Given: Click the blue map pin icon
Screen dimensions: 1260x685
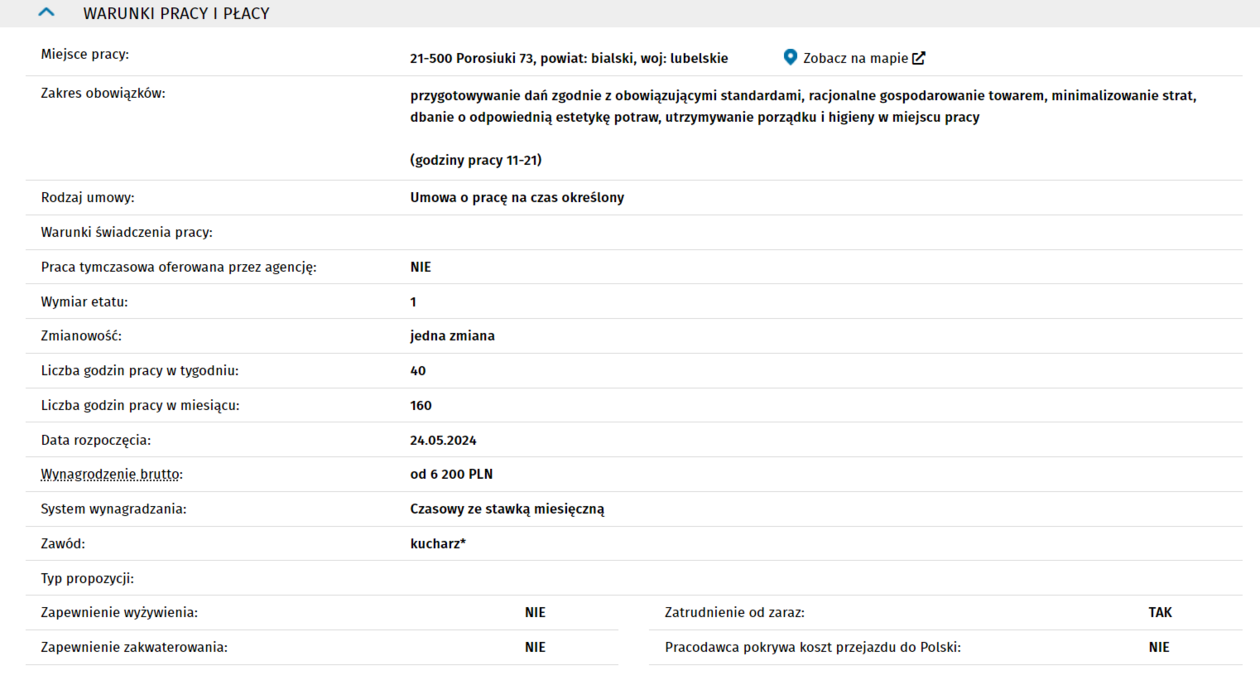Looking at the screenshot, I should coord(790,58).
